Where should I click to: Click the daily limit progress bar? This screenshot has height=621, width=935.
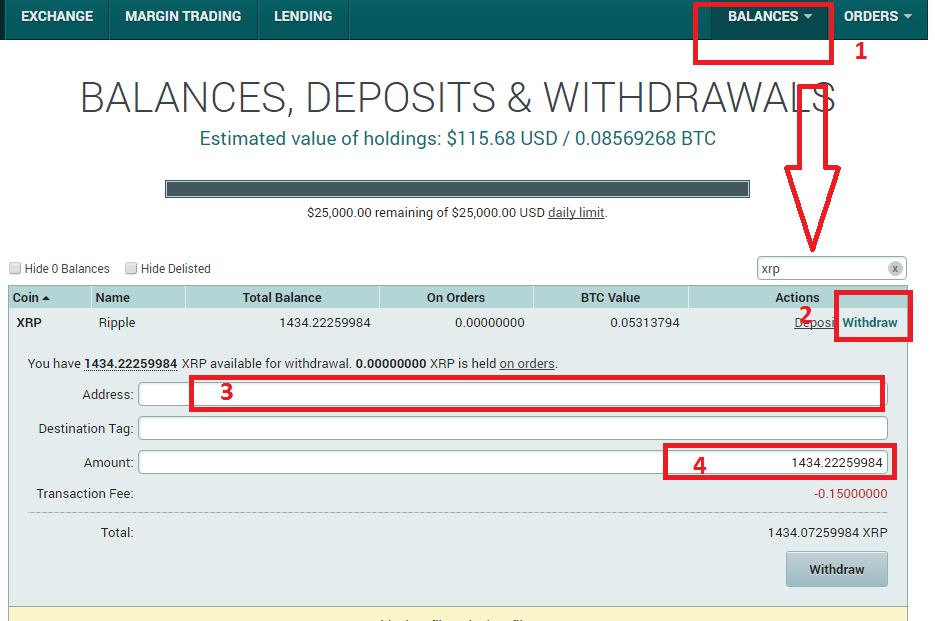[457, 189]
